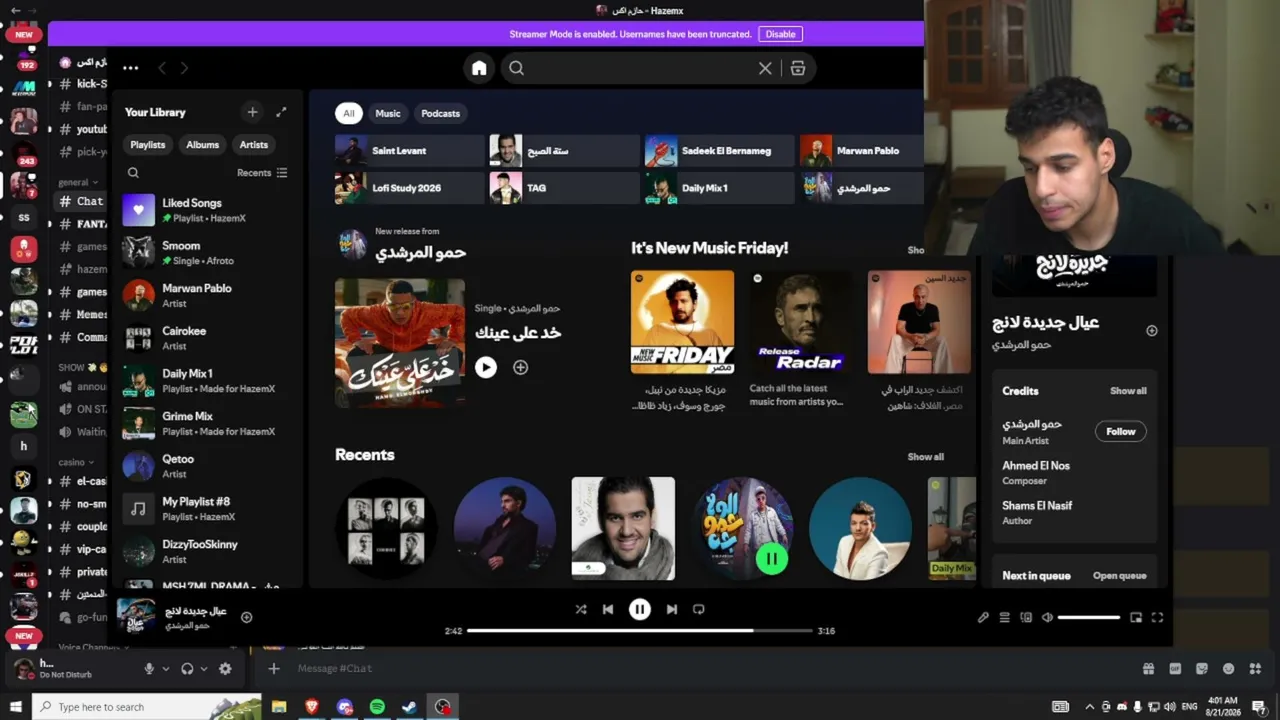Screen dimensions: 1280x720
Task: Show all Credits
Action: pos(1128,391)
